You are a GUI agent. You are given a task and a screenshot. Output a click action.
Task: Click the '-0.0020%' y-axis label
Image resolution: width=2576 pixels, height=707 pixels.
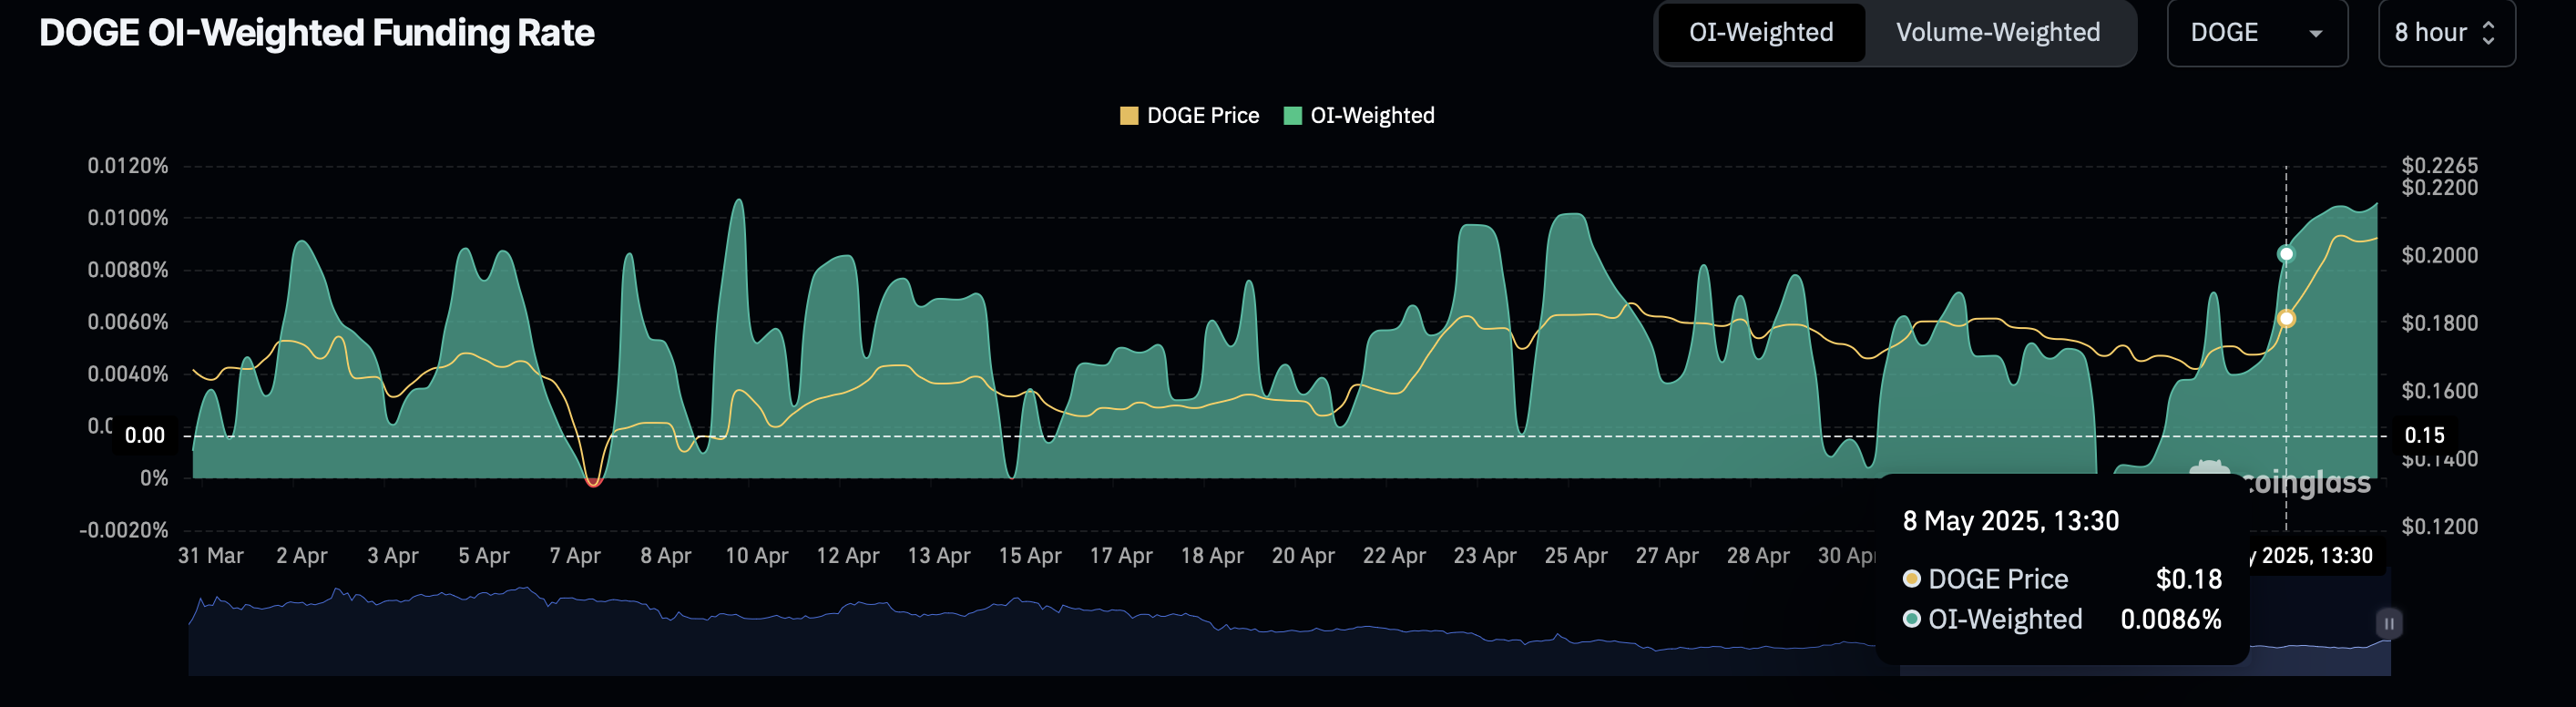coord(124,530)
